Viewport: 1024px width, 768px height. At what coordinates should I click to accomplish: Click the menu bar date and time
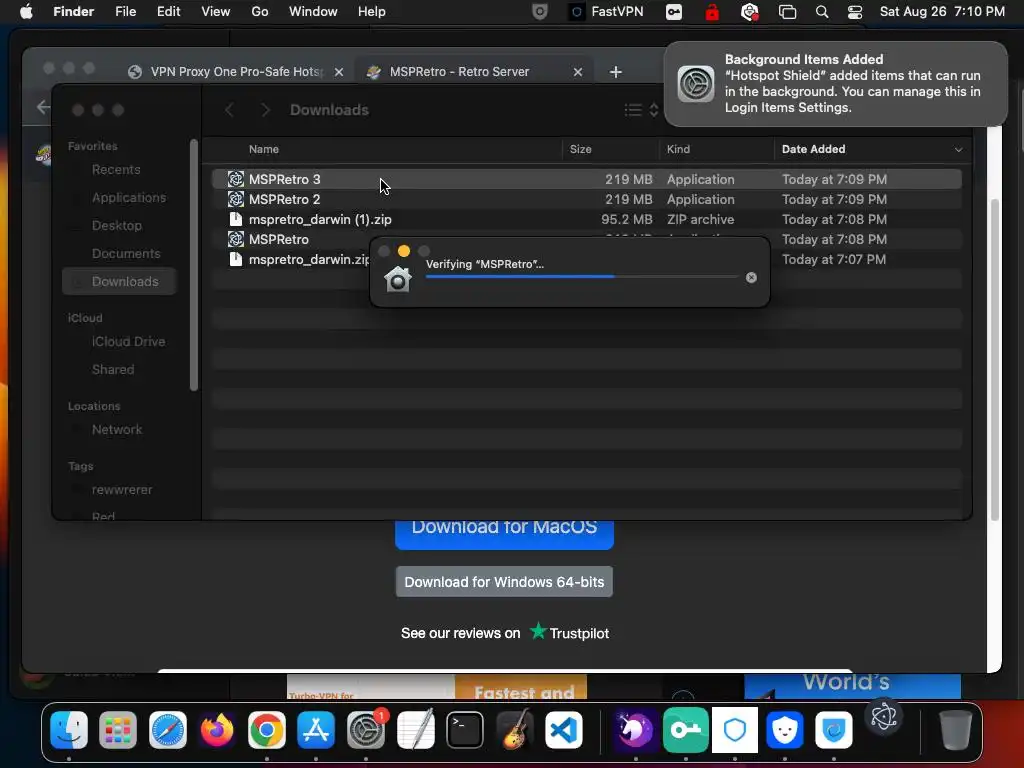click(x=942, y=12)
